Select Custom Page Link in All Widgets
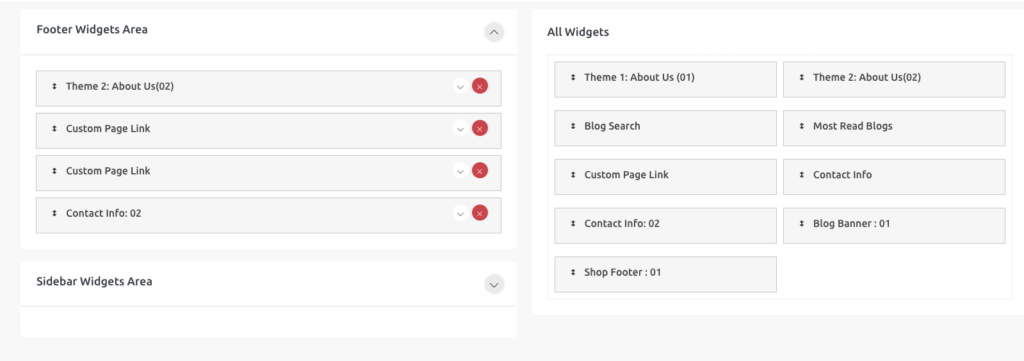1024x361 pixels. coord(665,177)
